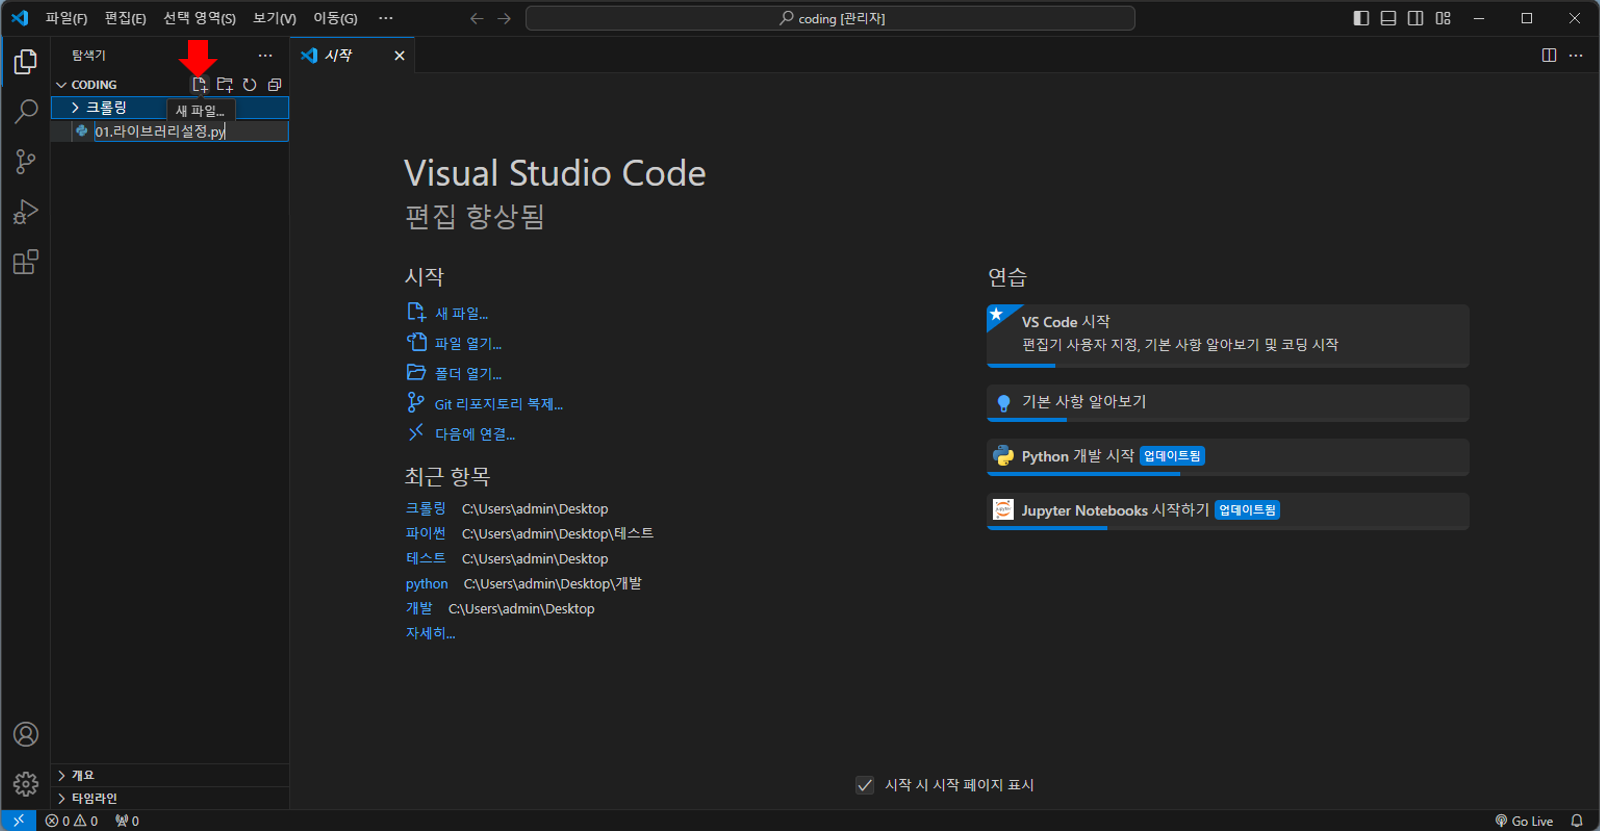Expand the 타임라인 section

170,798
